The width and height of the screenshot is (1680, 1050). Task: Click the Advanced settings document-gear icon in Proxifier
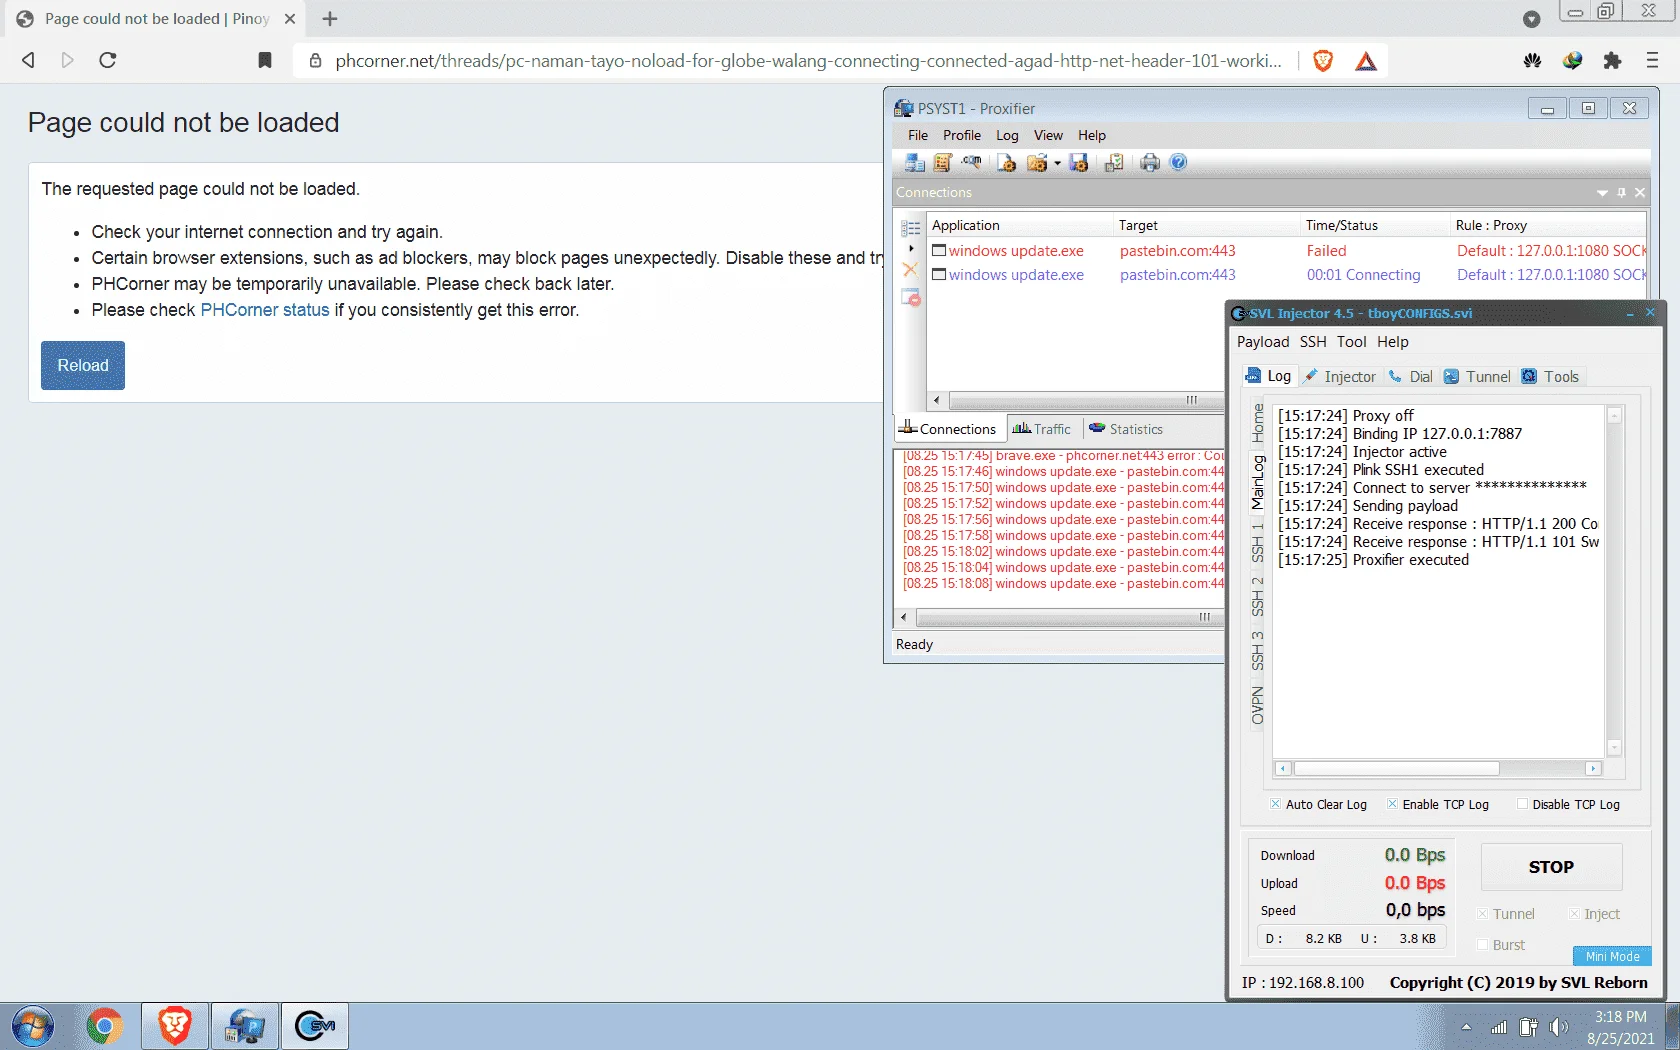pyautogui.click(x=1006, y=163)
